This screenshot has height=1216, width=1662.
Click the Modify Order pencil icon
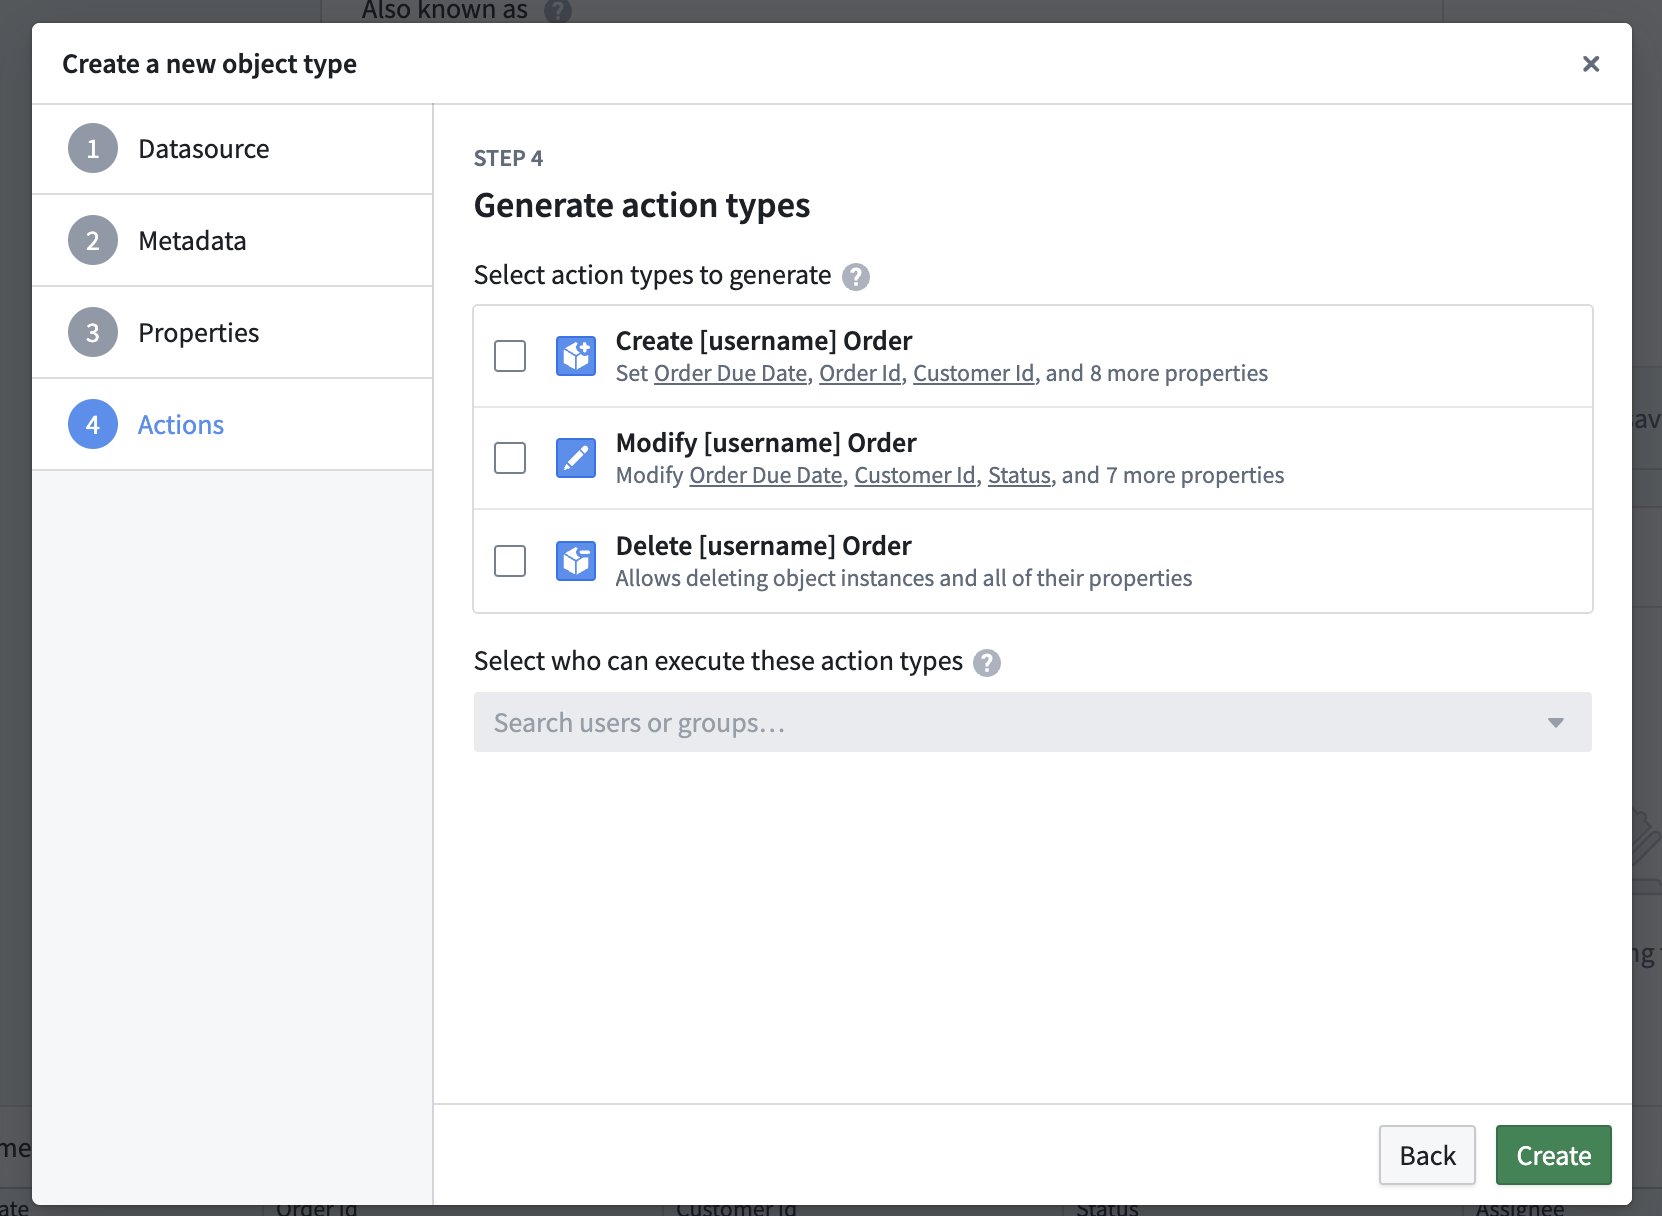[576, 458]
